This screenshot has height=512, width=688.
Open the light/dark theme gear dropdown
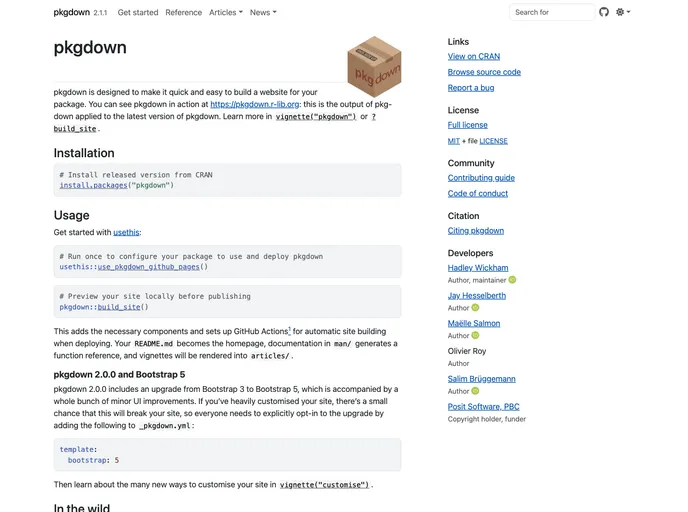tap(623, 12)
